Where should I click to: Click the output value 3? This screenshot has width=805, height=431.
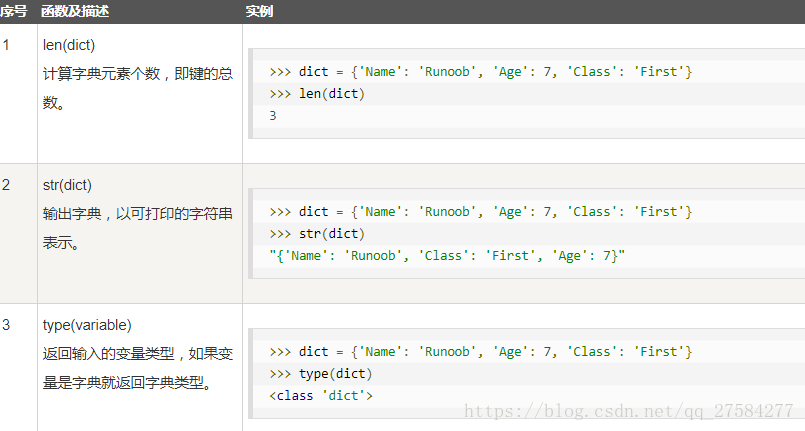[x=273, y=116]
